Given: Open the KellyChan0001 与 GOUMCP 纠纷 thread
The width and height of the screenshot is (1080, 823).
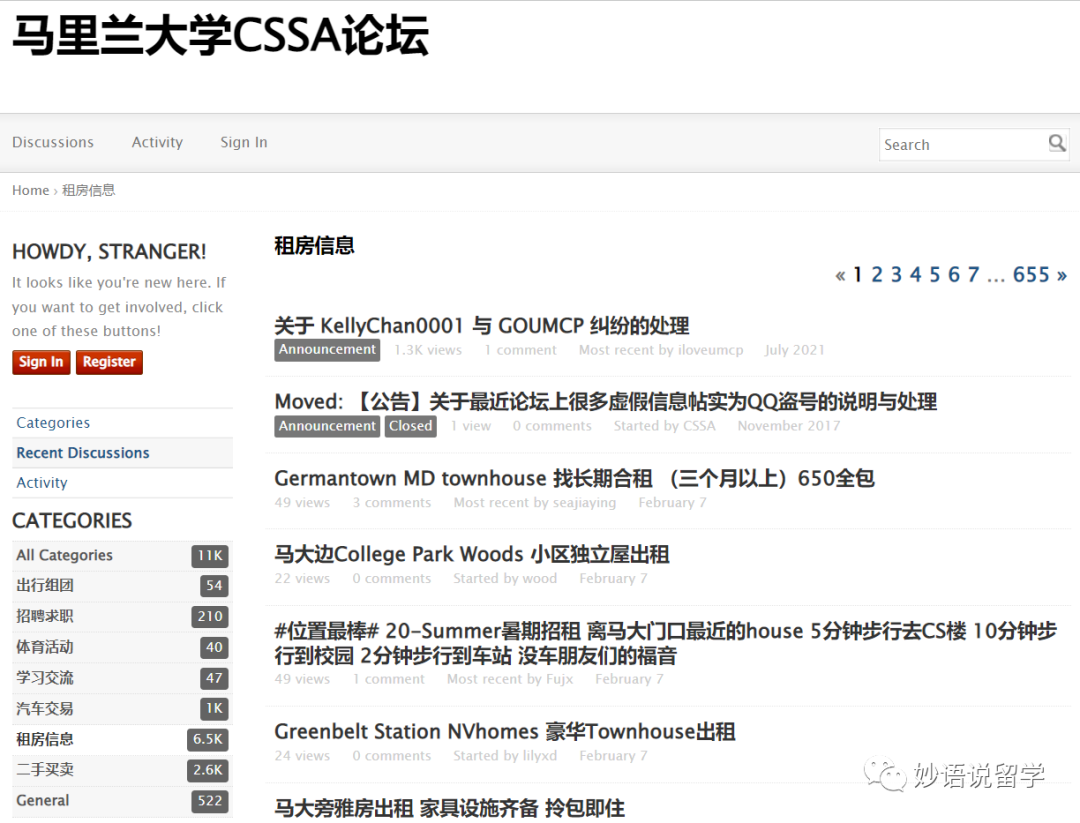Looking at the screenshot, I should (481, 325).
